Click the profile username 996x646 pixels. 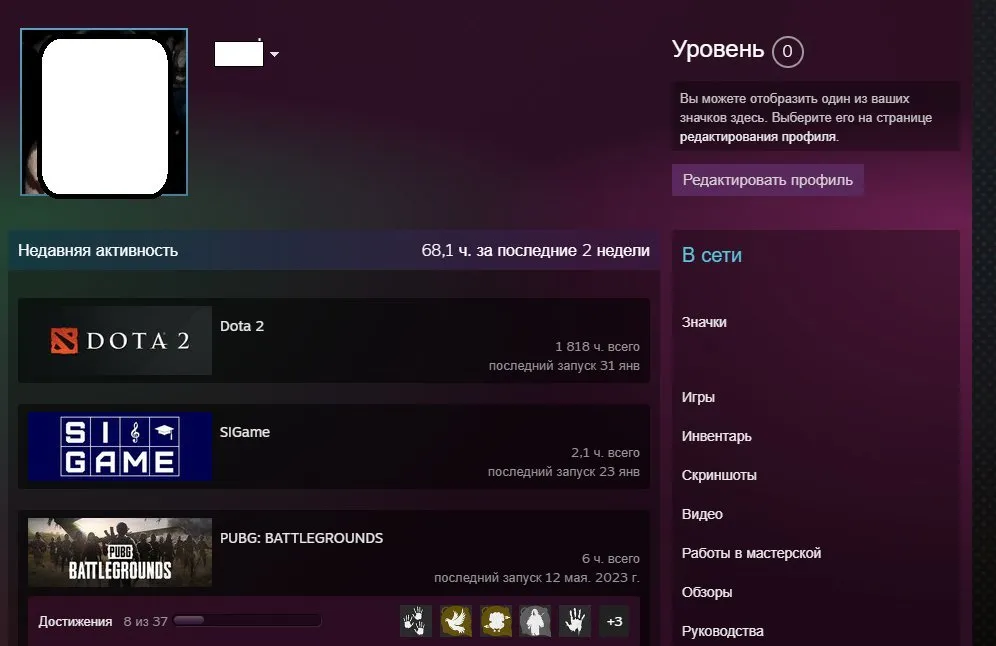coord(239,53)
